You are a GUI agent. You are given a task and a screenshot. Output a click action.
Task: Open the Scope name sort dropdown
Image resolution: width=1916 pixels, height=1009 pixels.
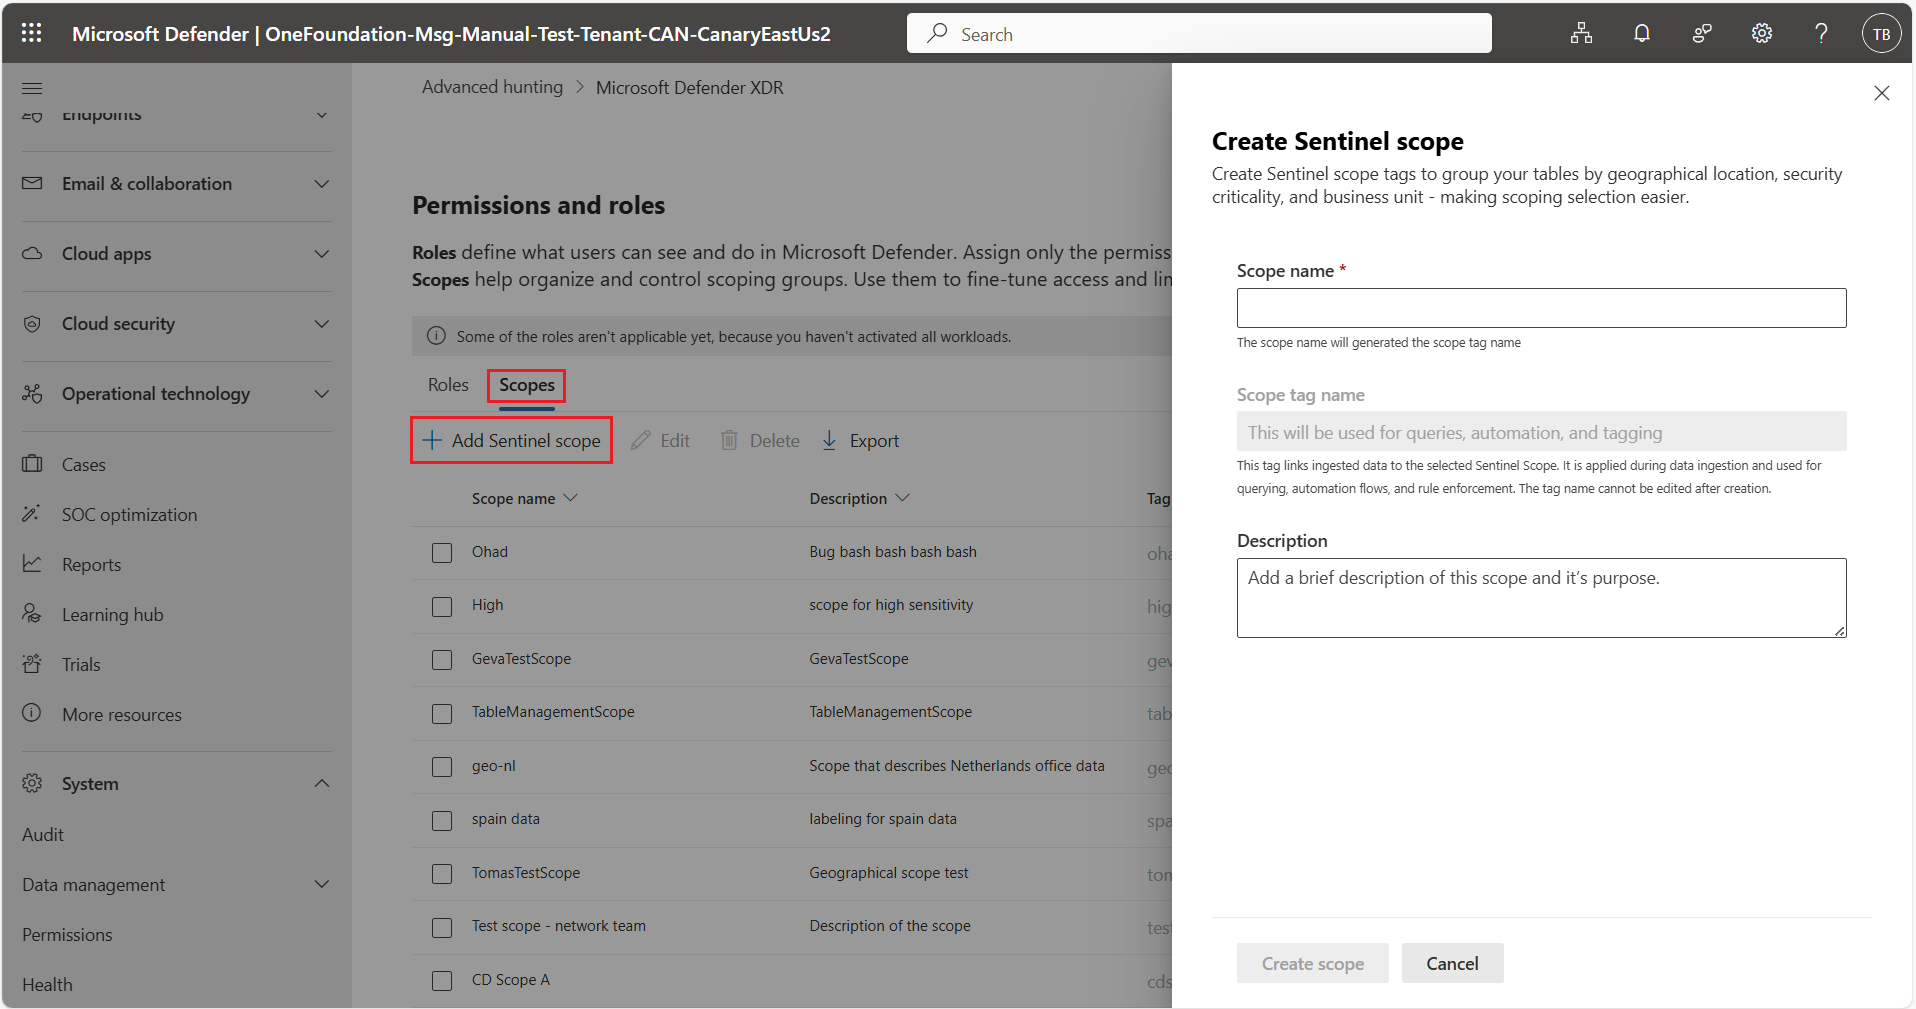tap(571, 497)
